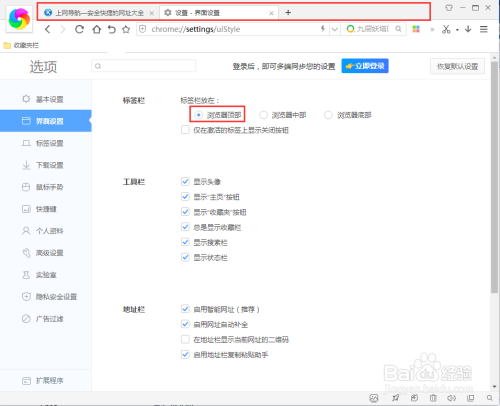Check 仅在激活的标签上显示关闭按钮
This screenshot has width=500, height=406.
[185, 130]
